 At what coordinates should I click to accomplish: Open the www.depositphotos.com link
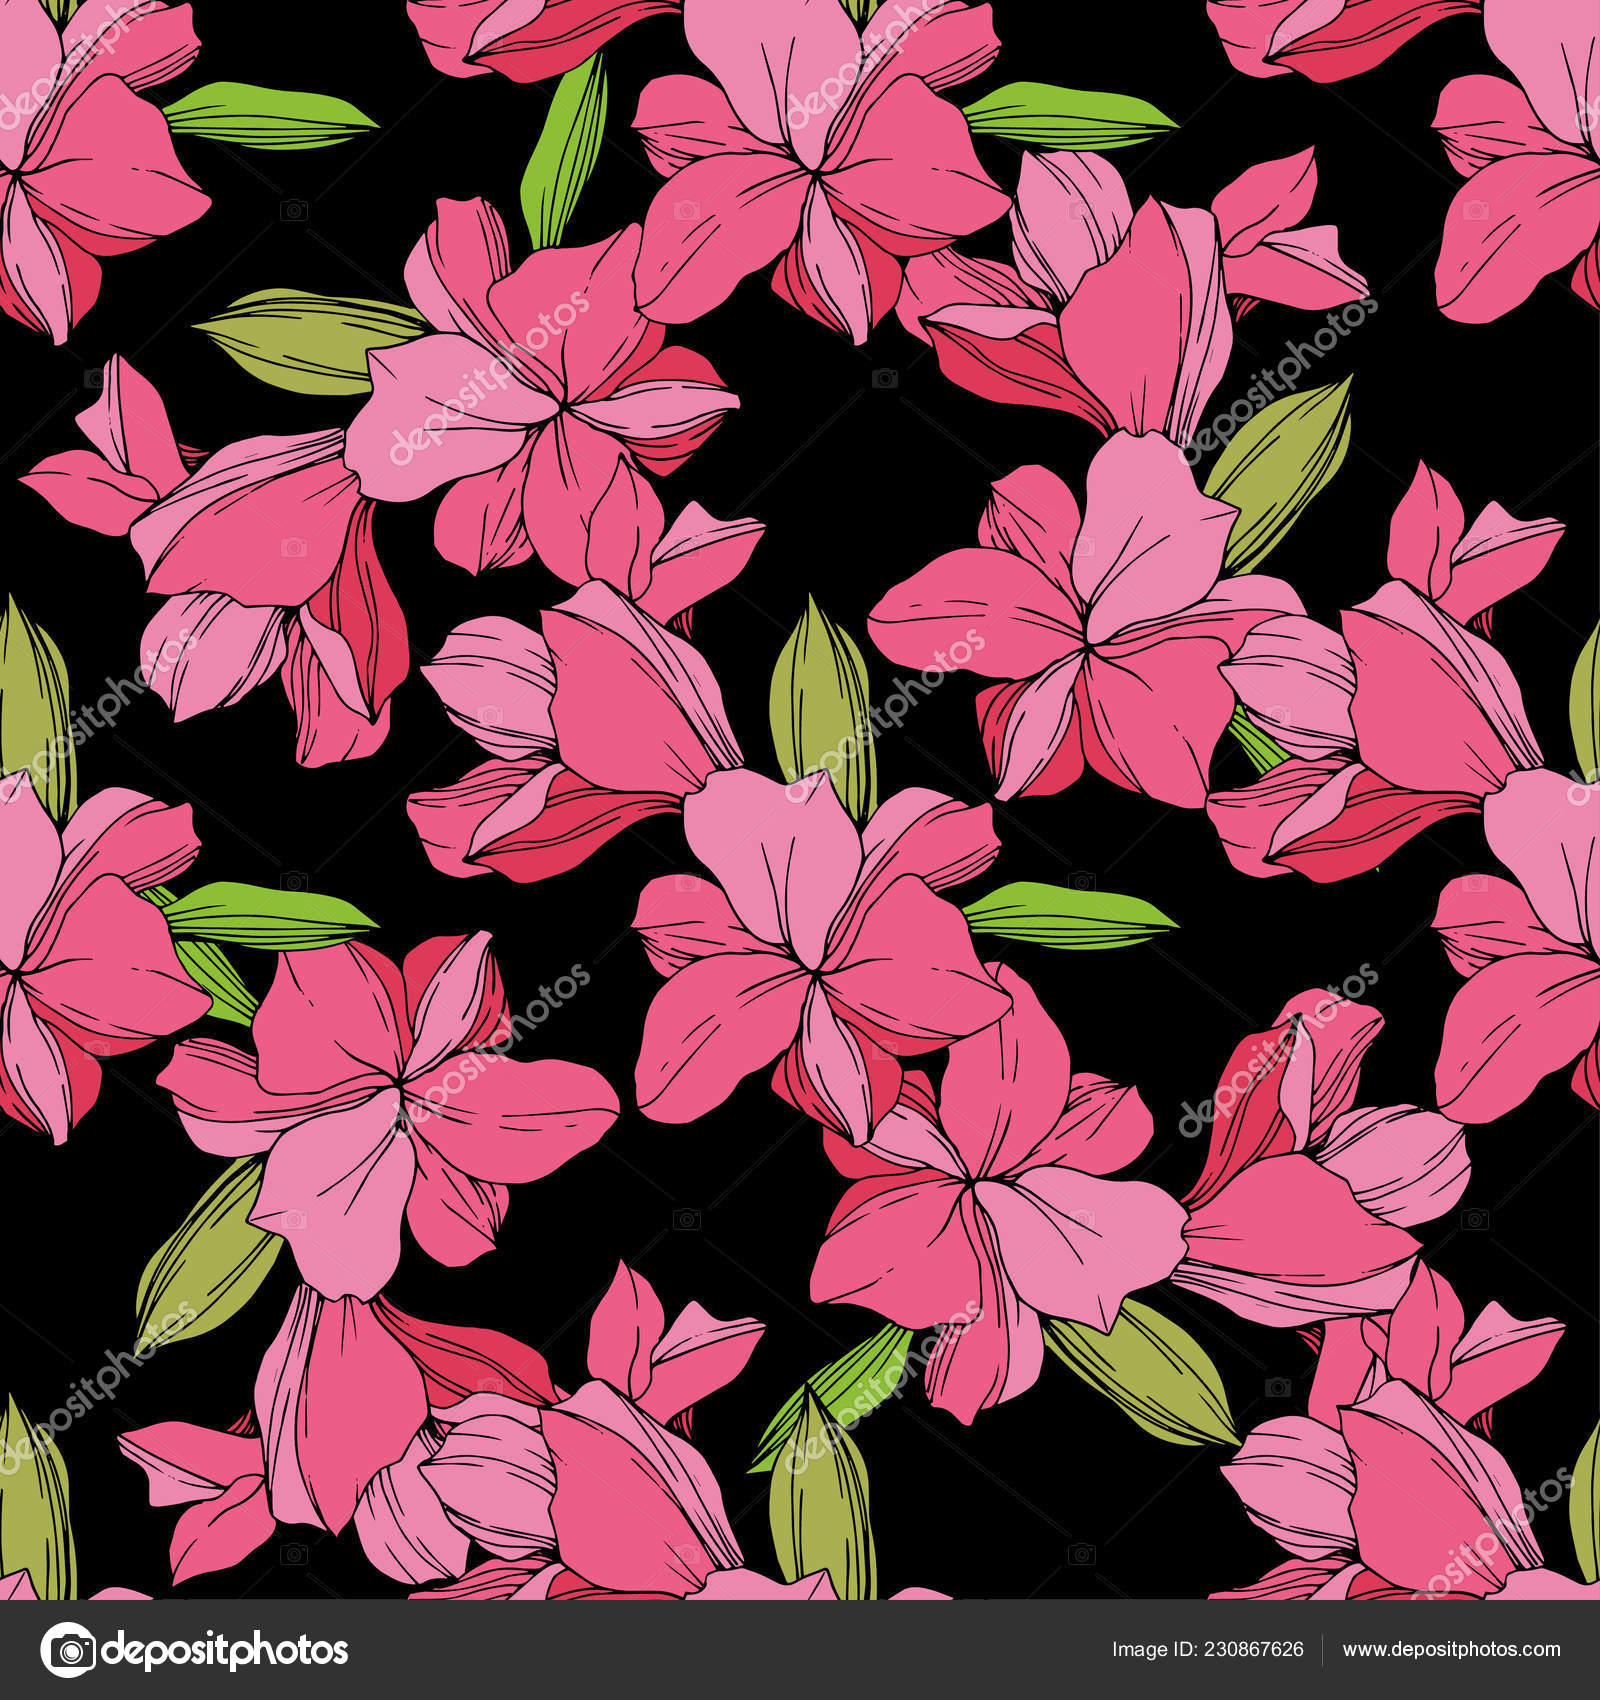(x=1451, y=1650)
